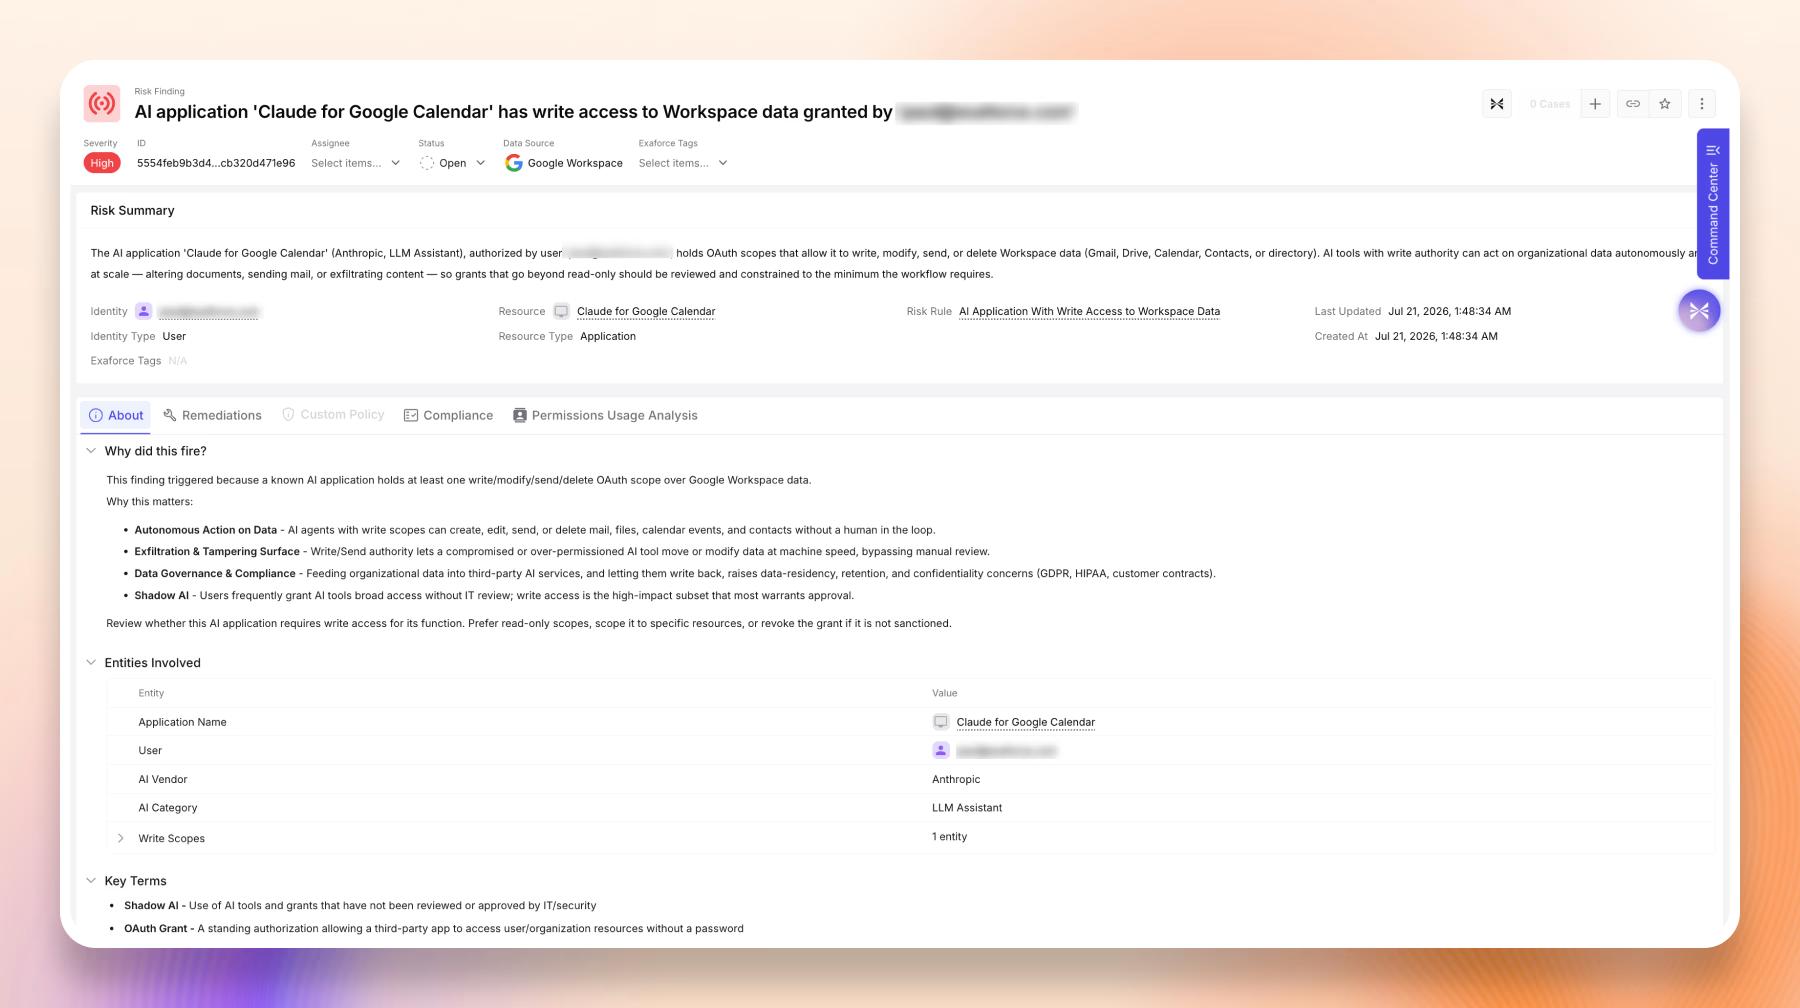The image size is (1800, 1008).
Task: Click the Open status circle icon
Action: 427,163
